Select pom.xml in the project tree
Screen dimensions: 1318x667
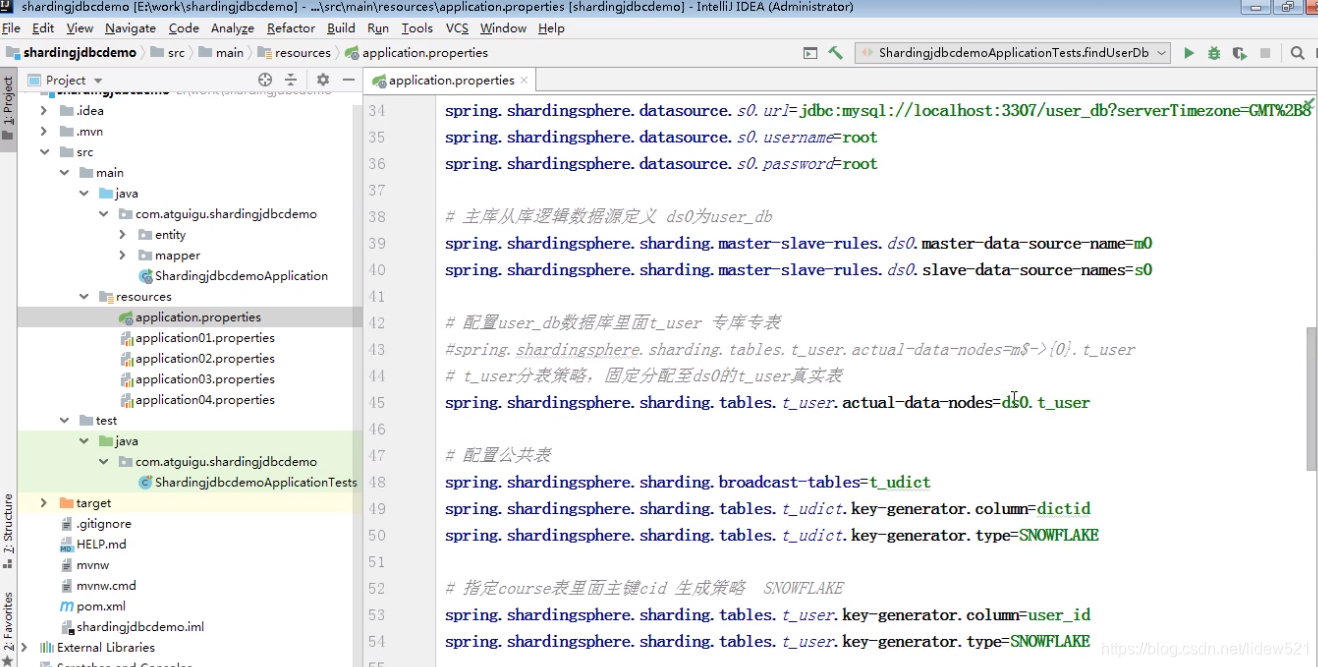coord(101,606)
